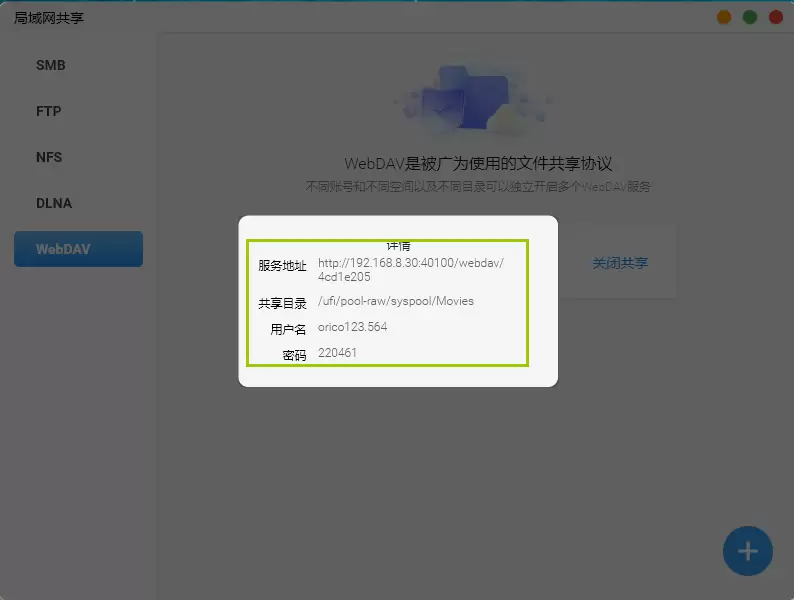
Task: Click the orange minimize window button
Action: (724, 17)
